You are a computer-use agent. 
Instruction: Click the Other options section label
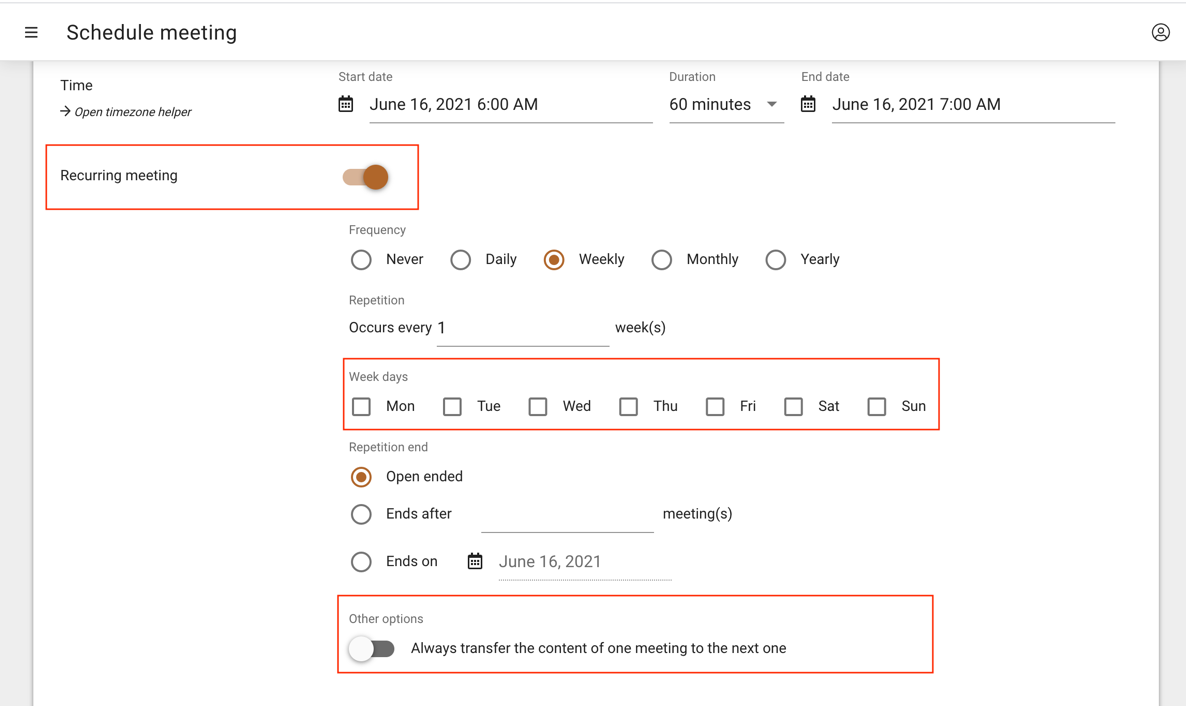pyautogui.click(x=386, y=619)
